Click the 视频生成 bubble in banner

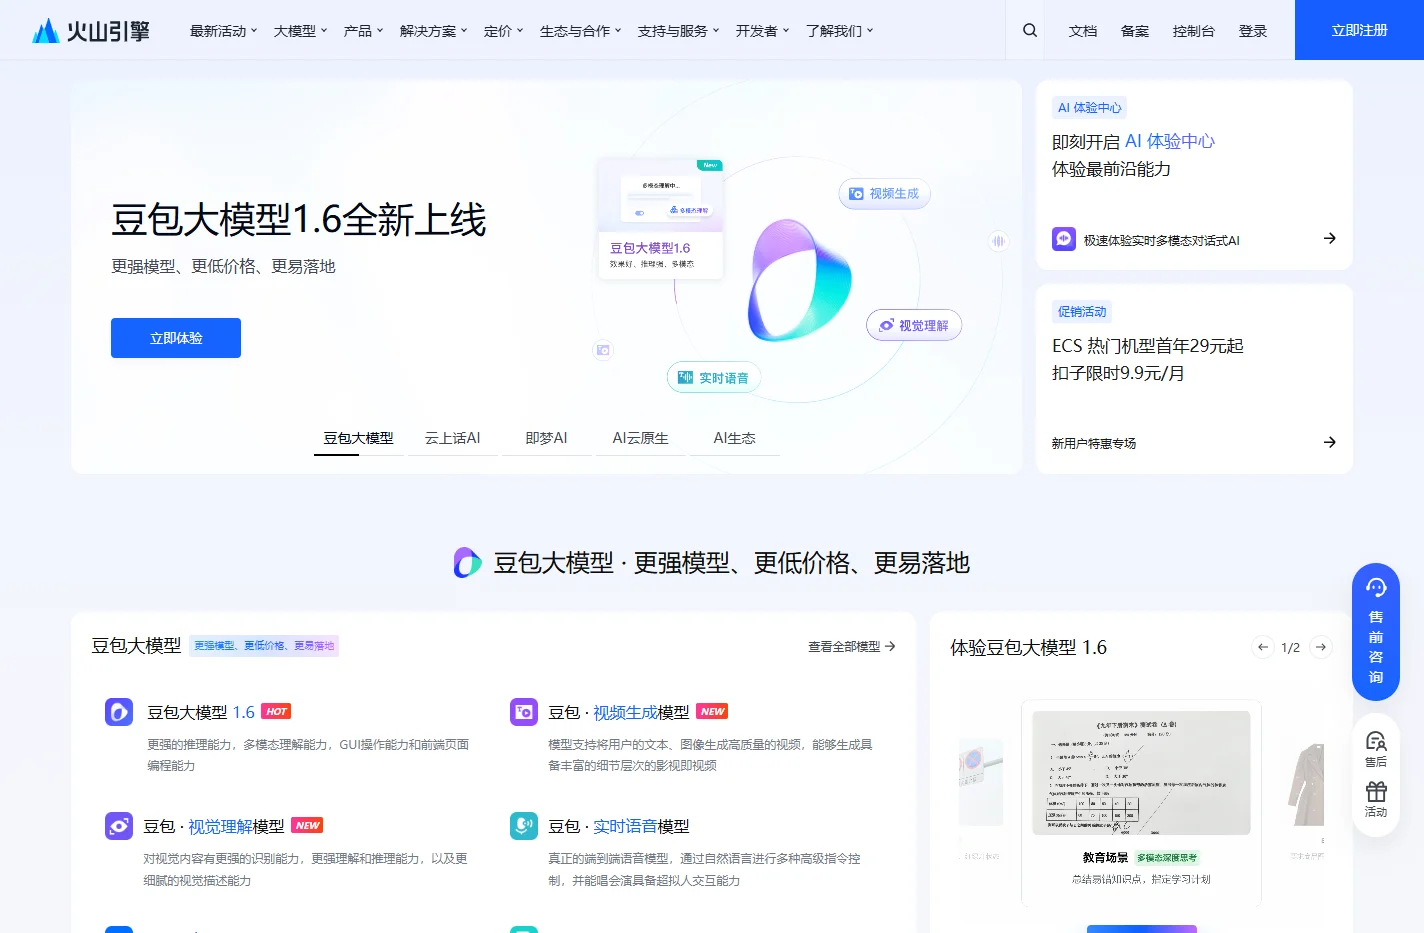coord(885,194)
